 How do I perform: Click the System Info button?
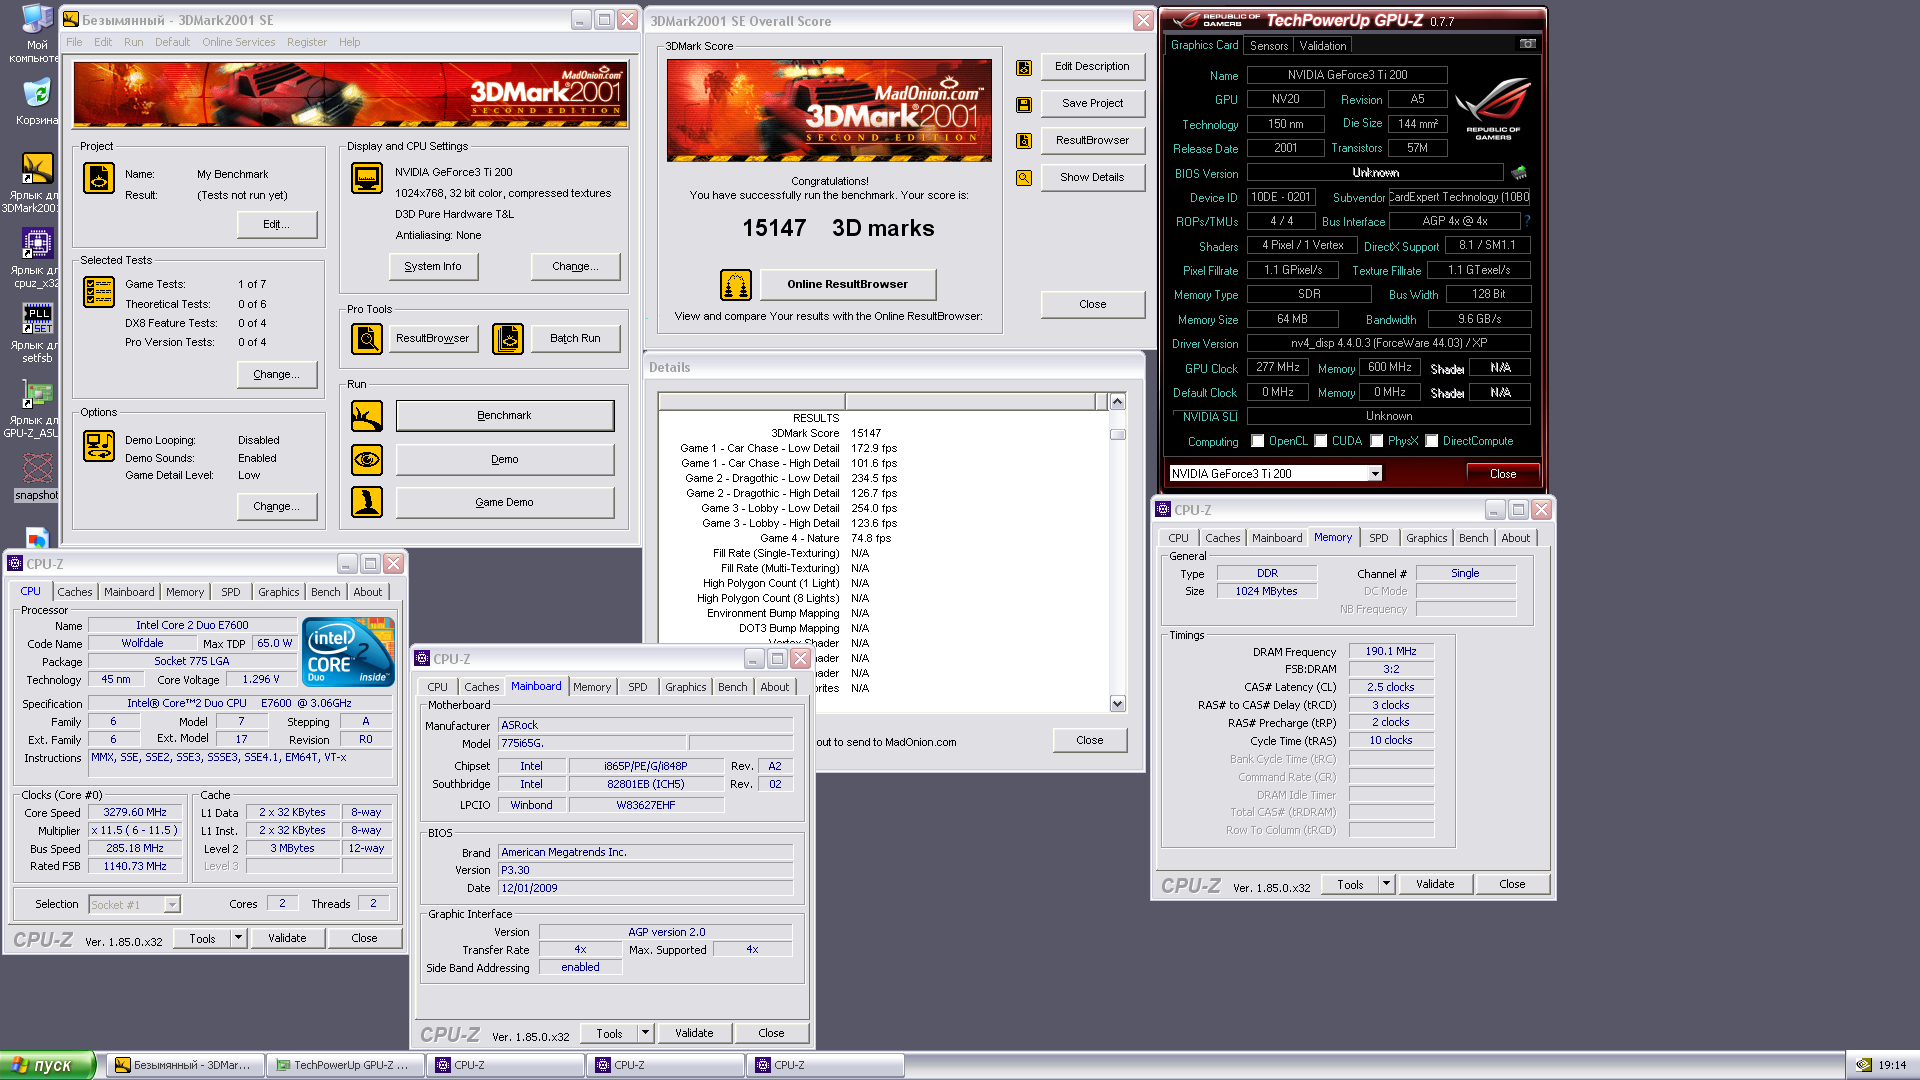[x=433, y=267]
